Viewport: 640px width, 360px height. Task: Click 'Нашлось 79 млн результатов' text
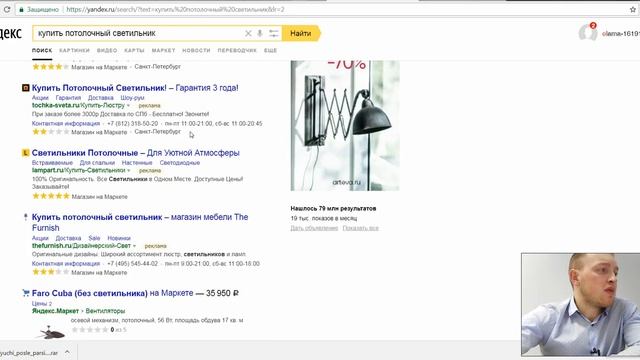(333, 209)
